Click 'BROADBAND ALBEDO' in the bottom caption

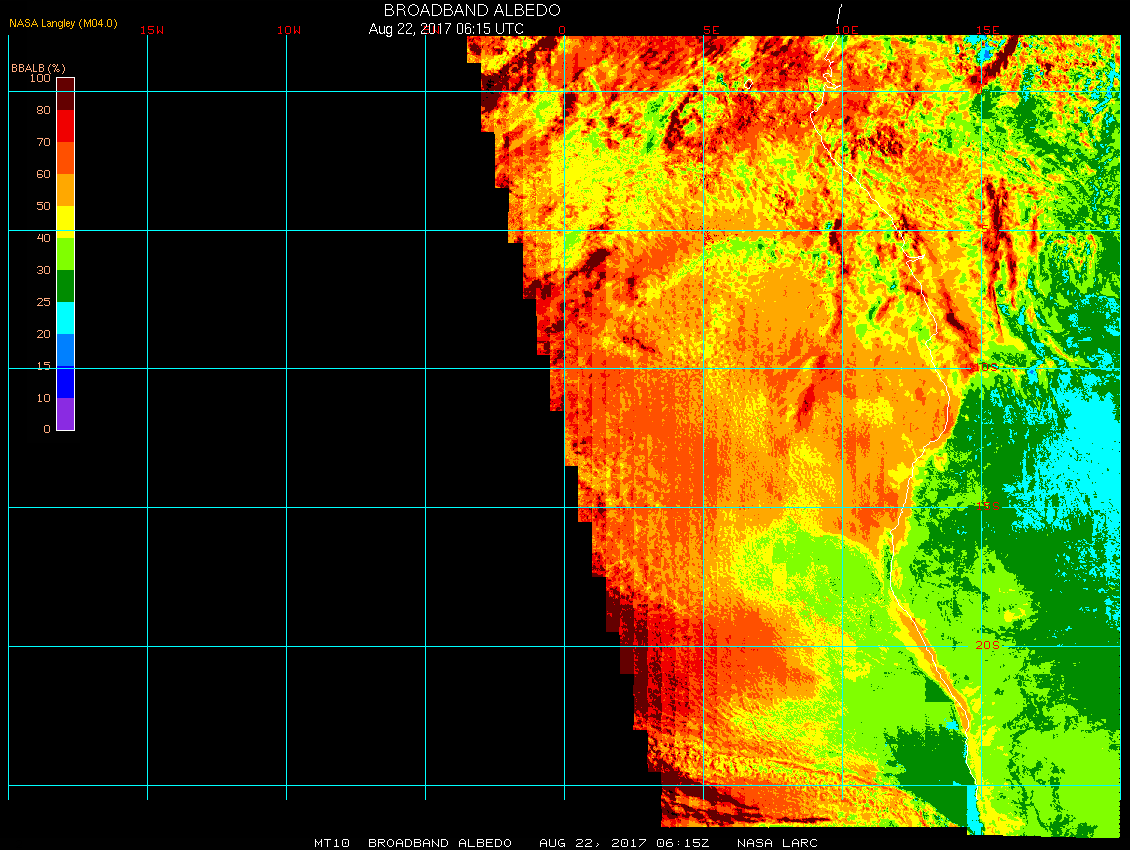coord(440,842)
